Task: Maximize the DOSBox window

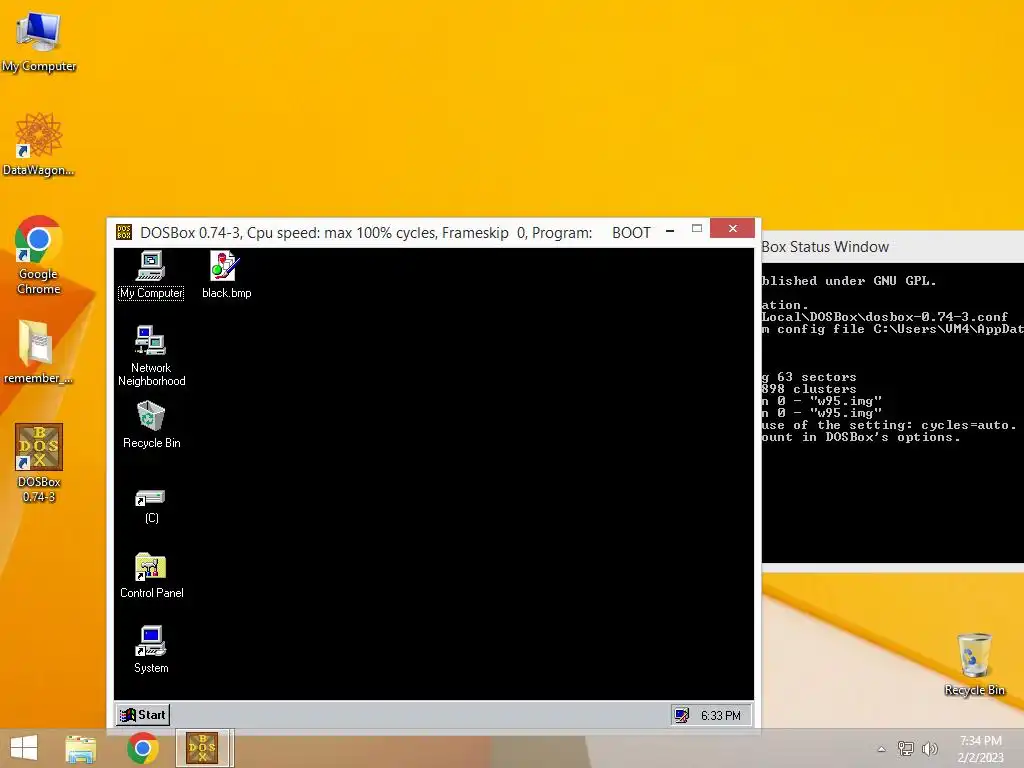Action: point(697,229)
